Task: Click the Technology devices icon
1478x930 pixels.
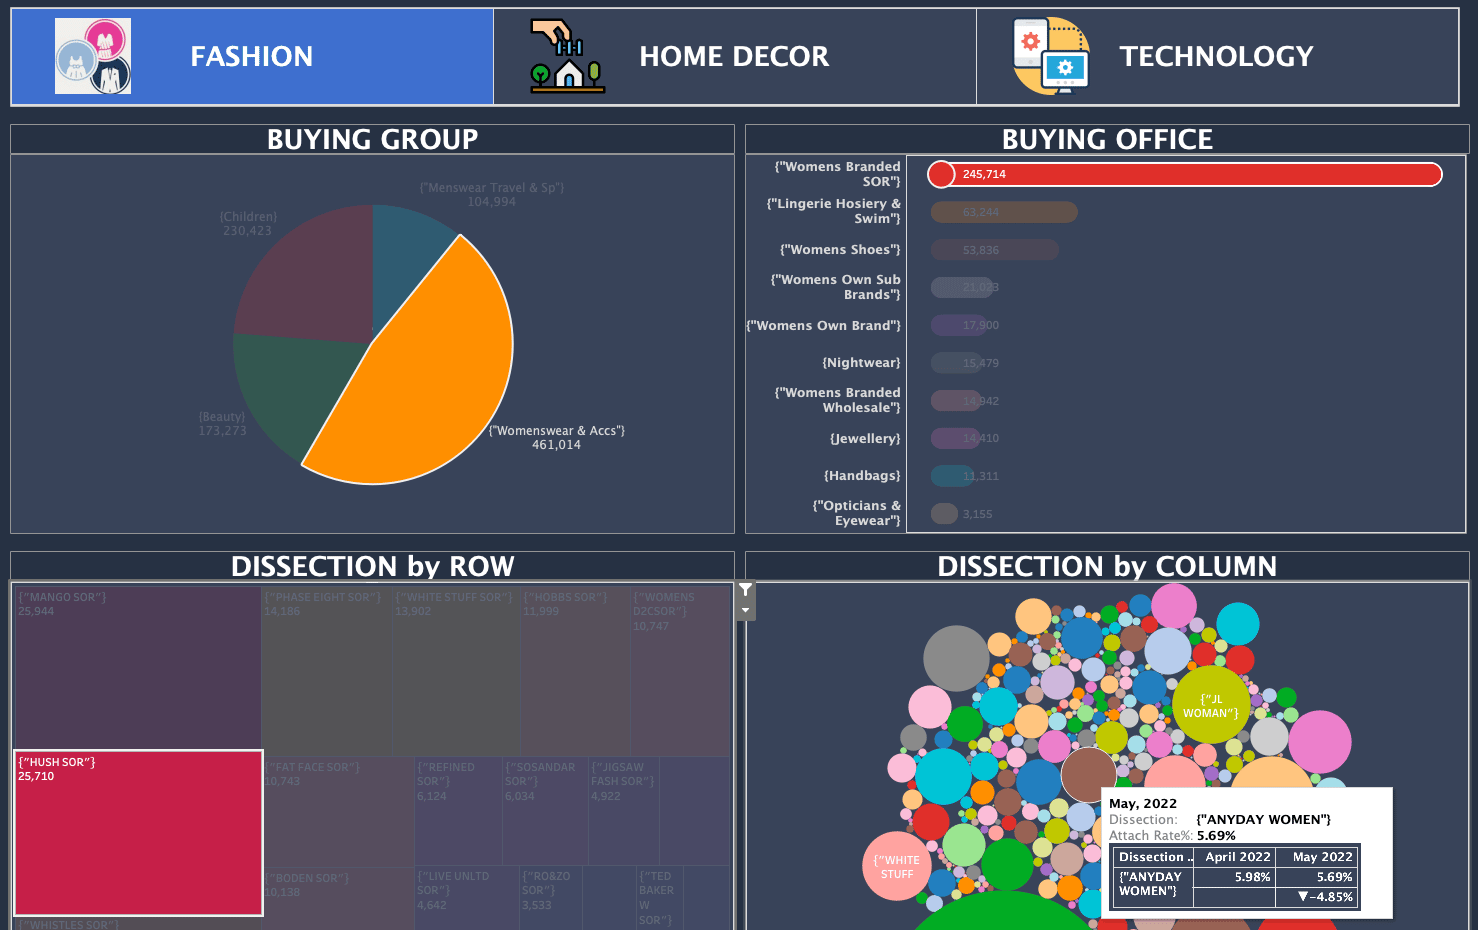Action: click(1050, 56)
